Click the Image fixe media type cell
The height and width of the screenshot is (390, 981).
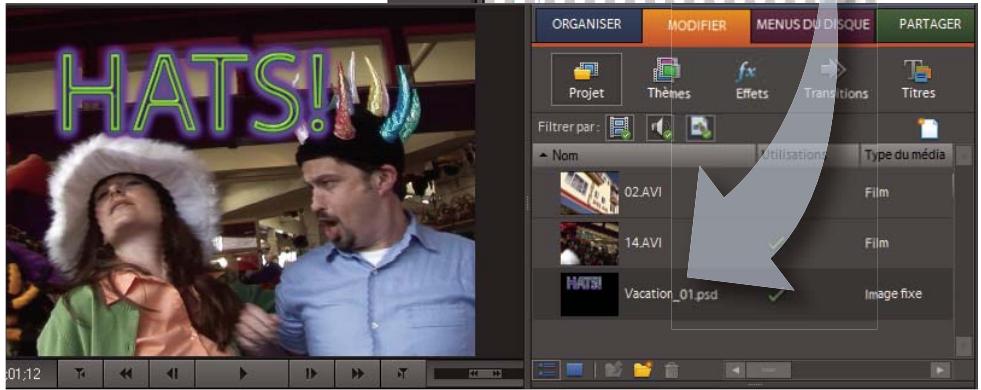click(x=893, y=294)
